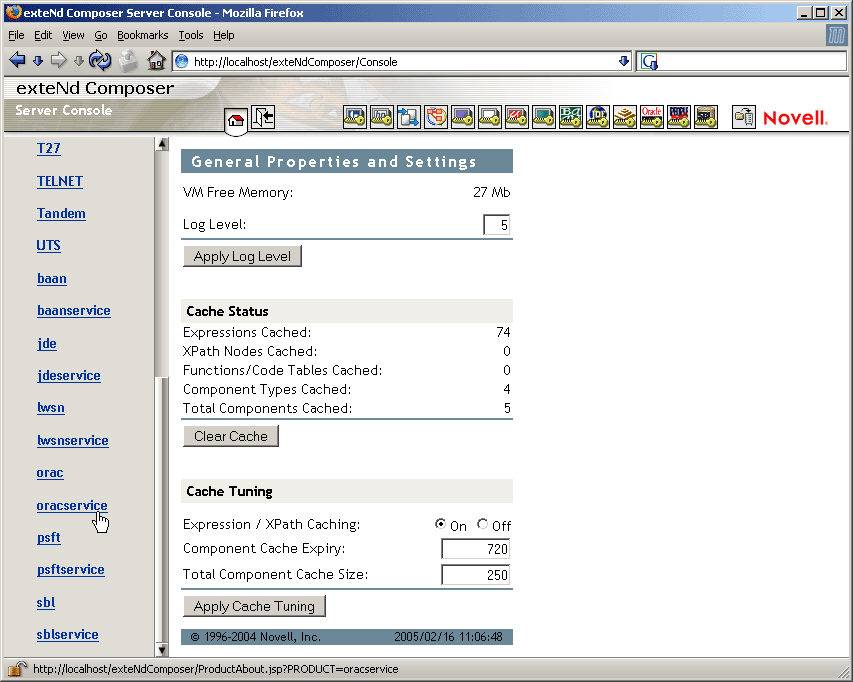The width and height of the screenshot is (853, 682).
Task: Open the 'C' key connector icon
Action: coord(355,117)
